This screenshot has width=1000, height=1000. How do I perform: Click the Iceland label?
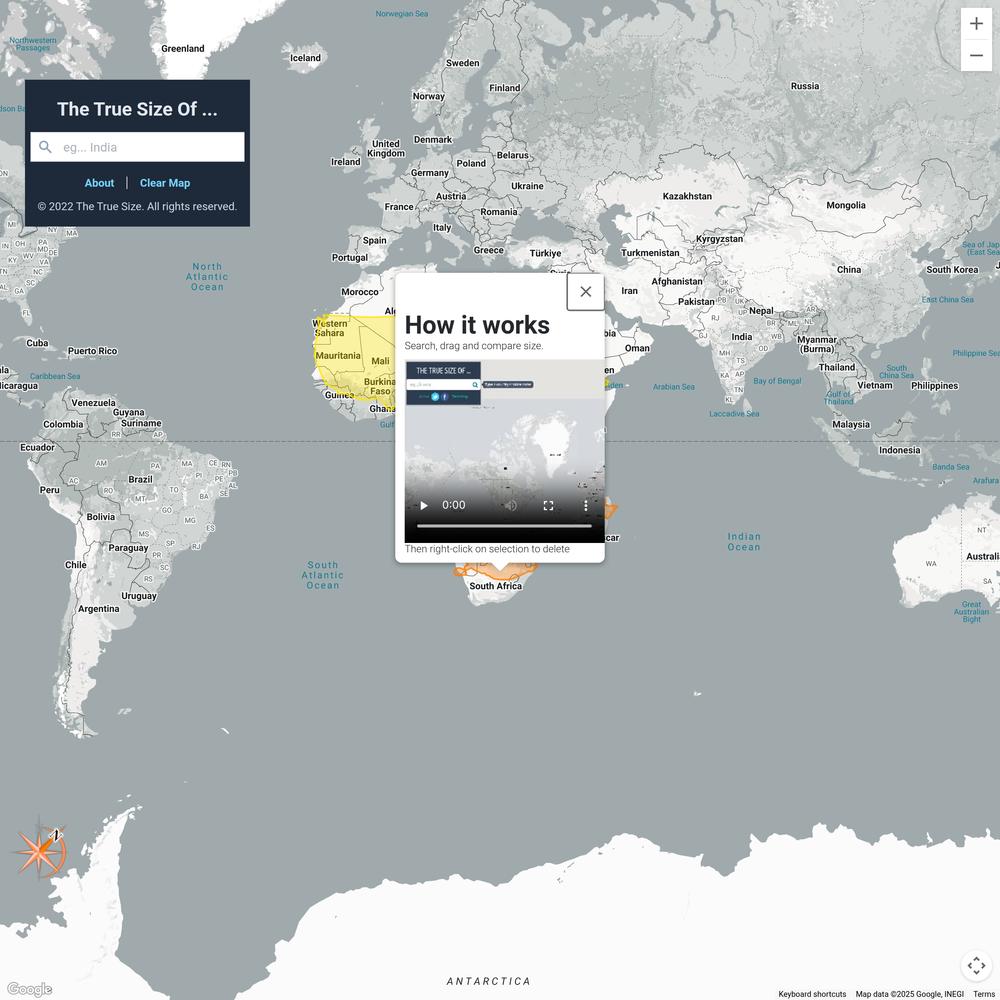[x=305, y=58]
